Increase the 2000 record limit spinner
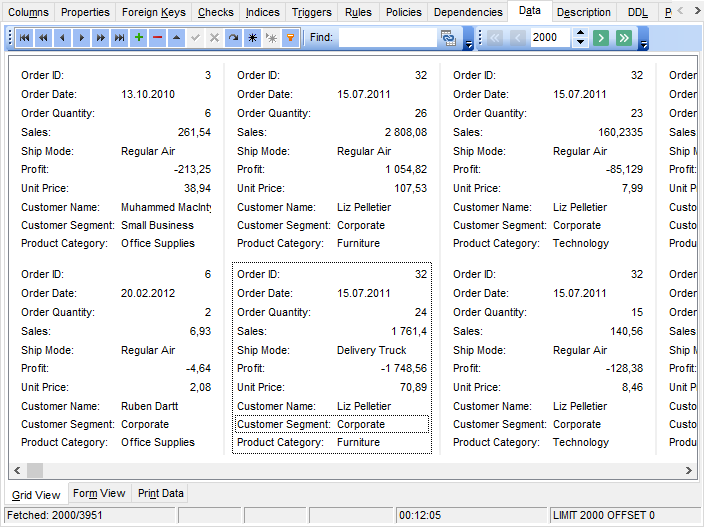 [580, 33]
